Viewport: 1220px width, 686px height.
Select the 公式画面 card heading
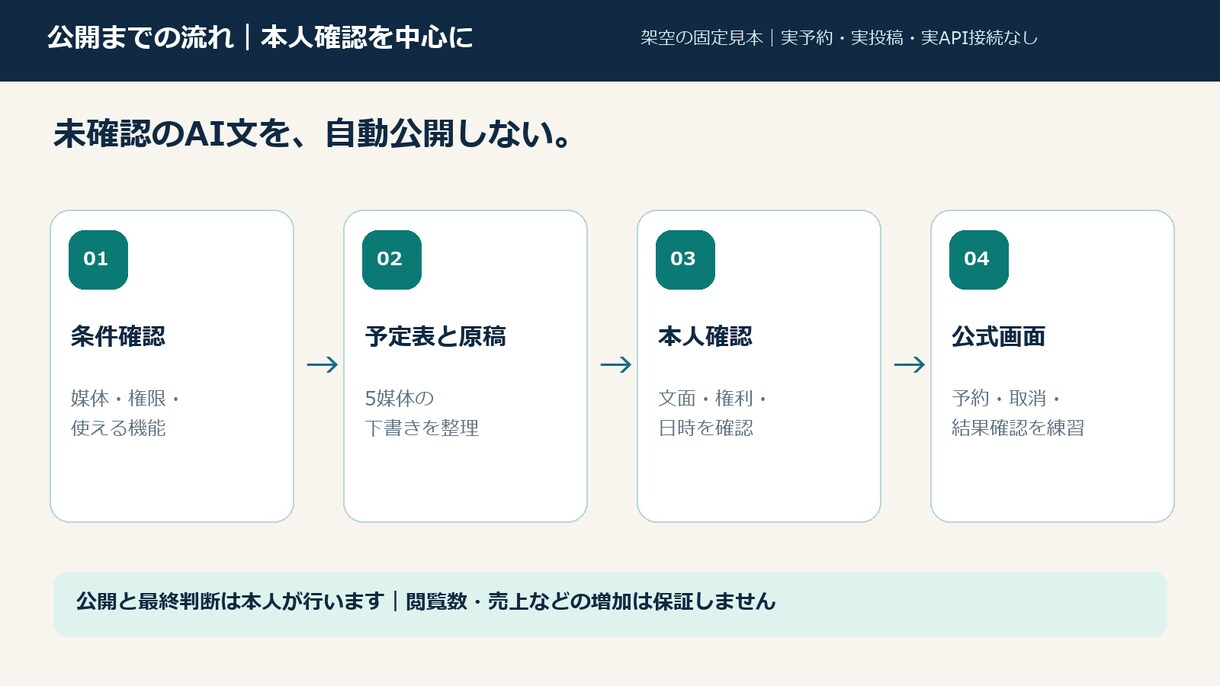(998, 337)
